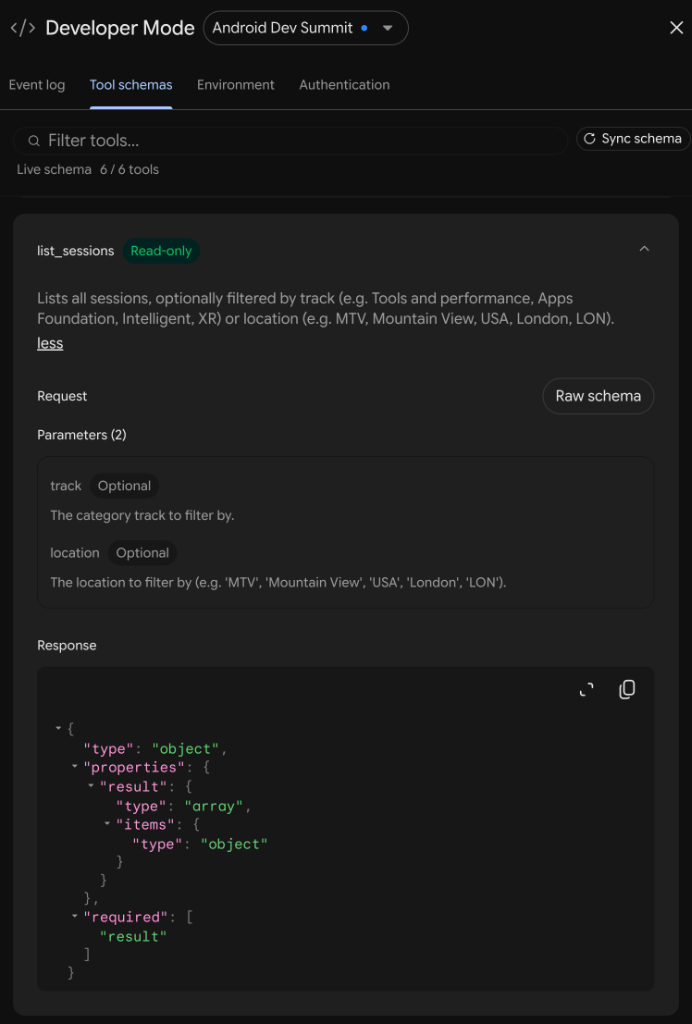Click the less link under description
The width and height of the screenshot is (692, 1024).
tap(50, 344)
